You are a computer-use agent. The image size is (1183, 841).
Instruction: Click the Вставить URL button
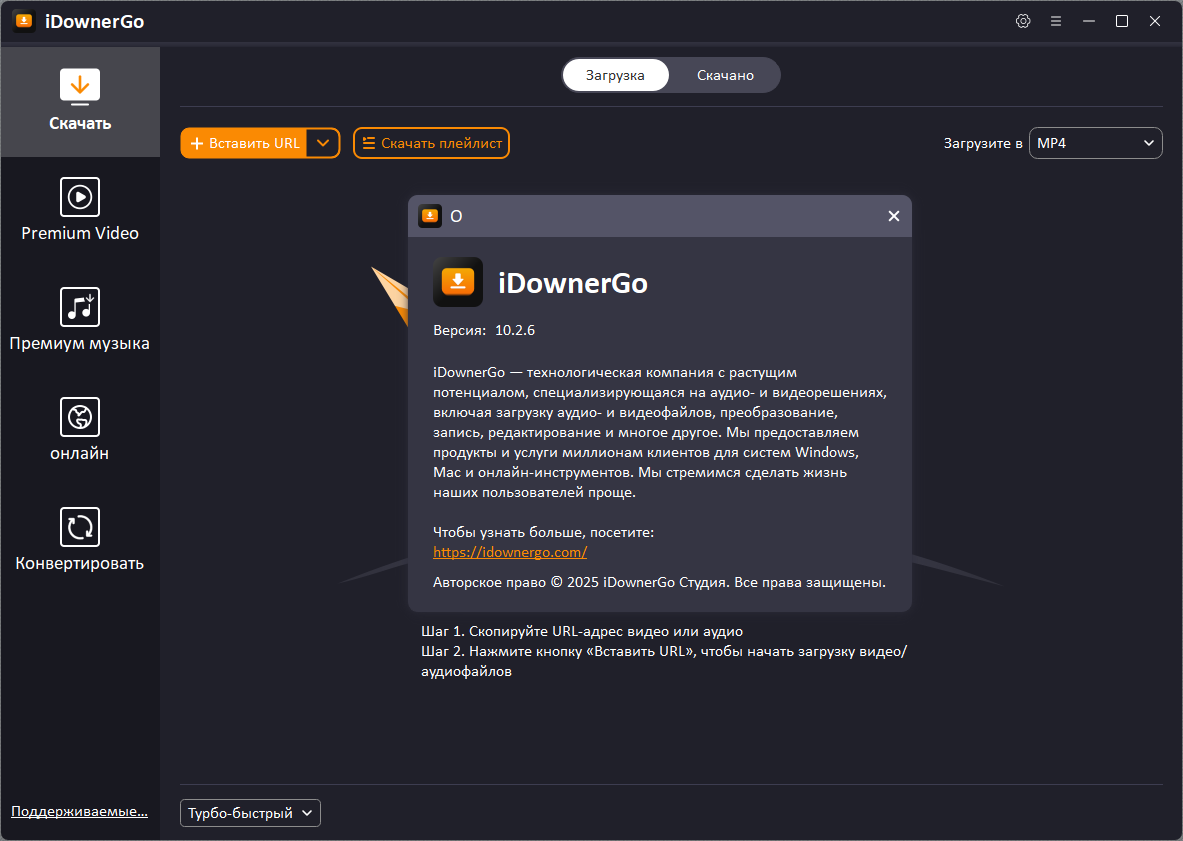[x=244, y=143]
